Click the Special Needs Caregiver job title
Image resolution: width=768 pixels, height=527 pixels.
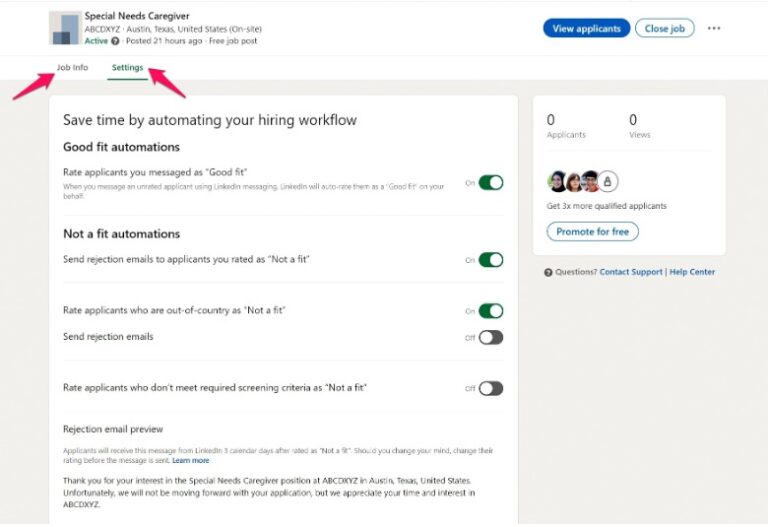pyautogui.click(x=137, y=16)
